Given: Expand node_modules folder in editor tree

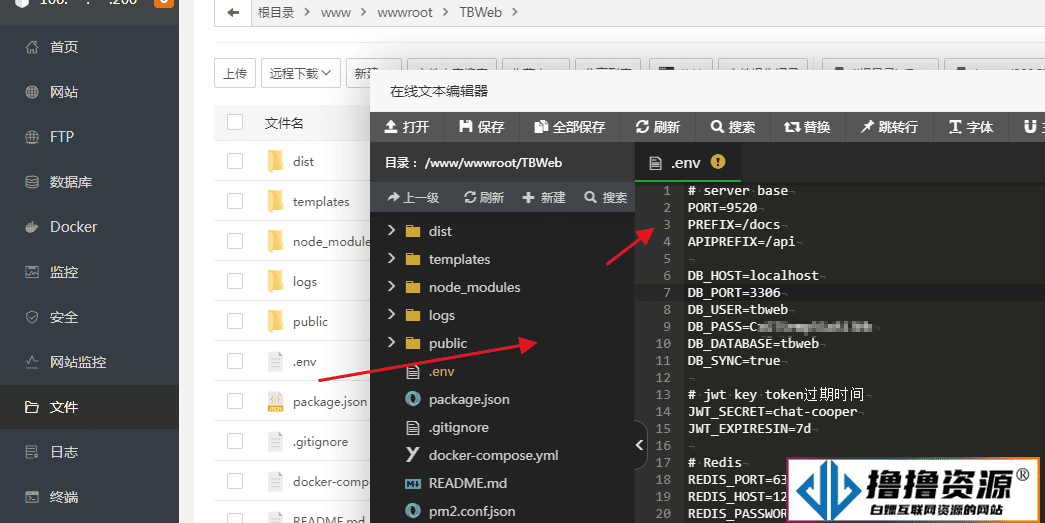Looking at the screenshot, I should point(392,286).
